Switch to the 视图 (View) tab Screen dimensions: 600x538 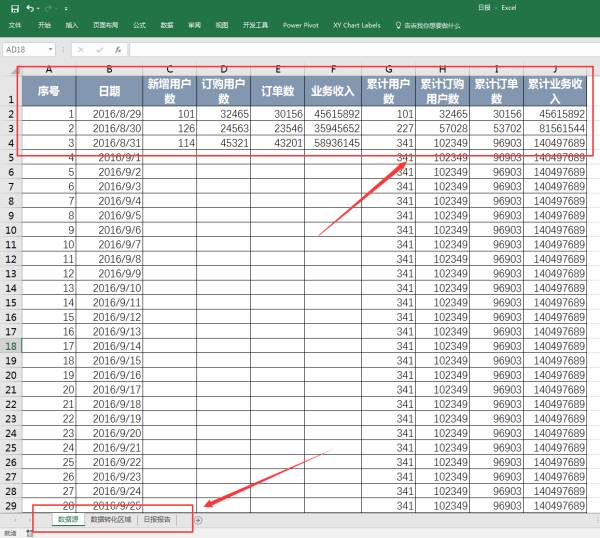222,25
